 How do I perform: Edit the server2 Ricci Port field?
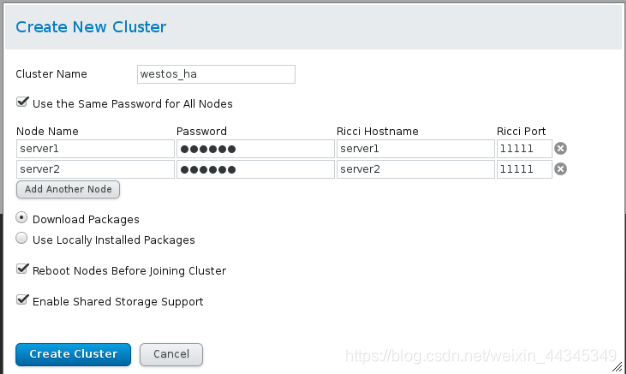525,170
